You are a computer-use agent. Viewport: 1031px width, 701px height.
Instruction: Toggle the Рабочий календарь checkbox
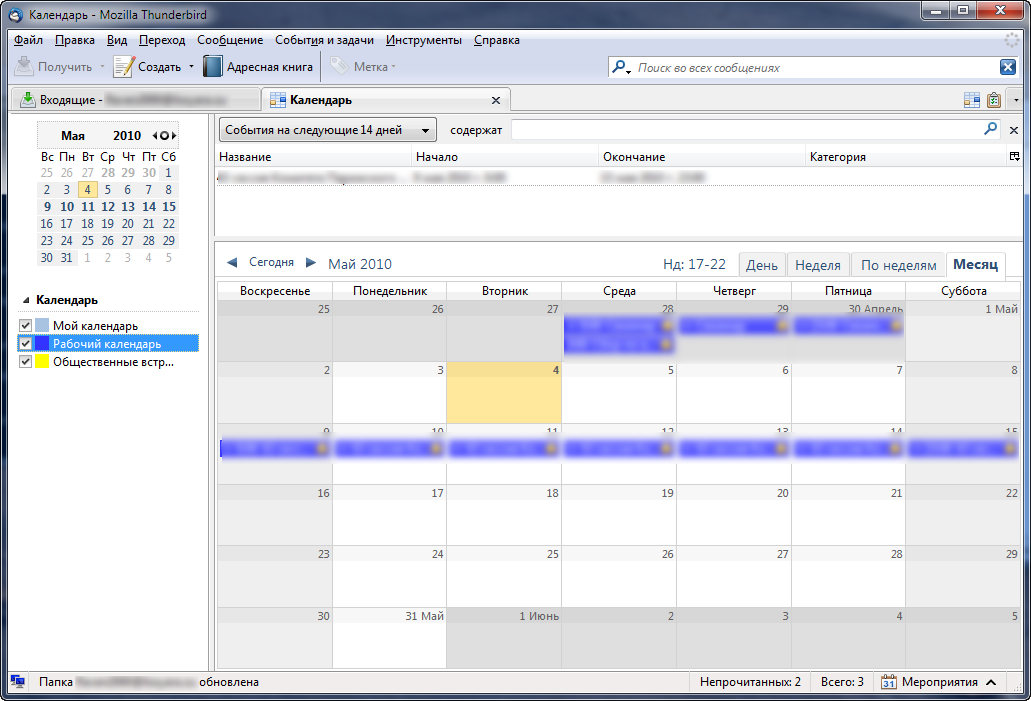(x=26, y=344)
